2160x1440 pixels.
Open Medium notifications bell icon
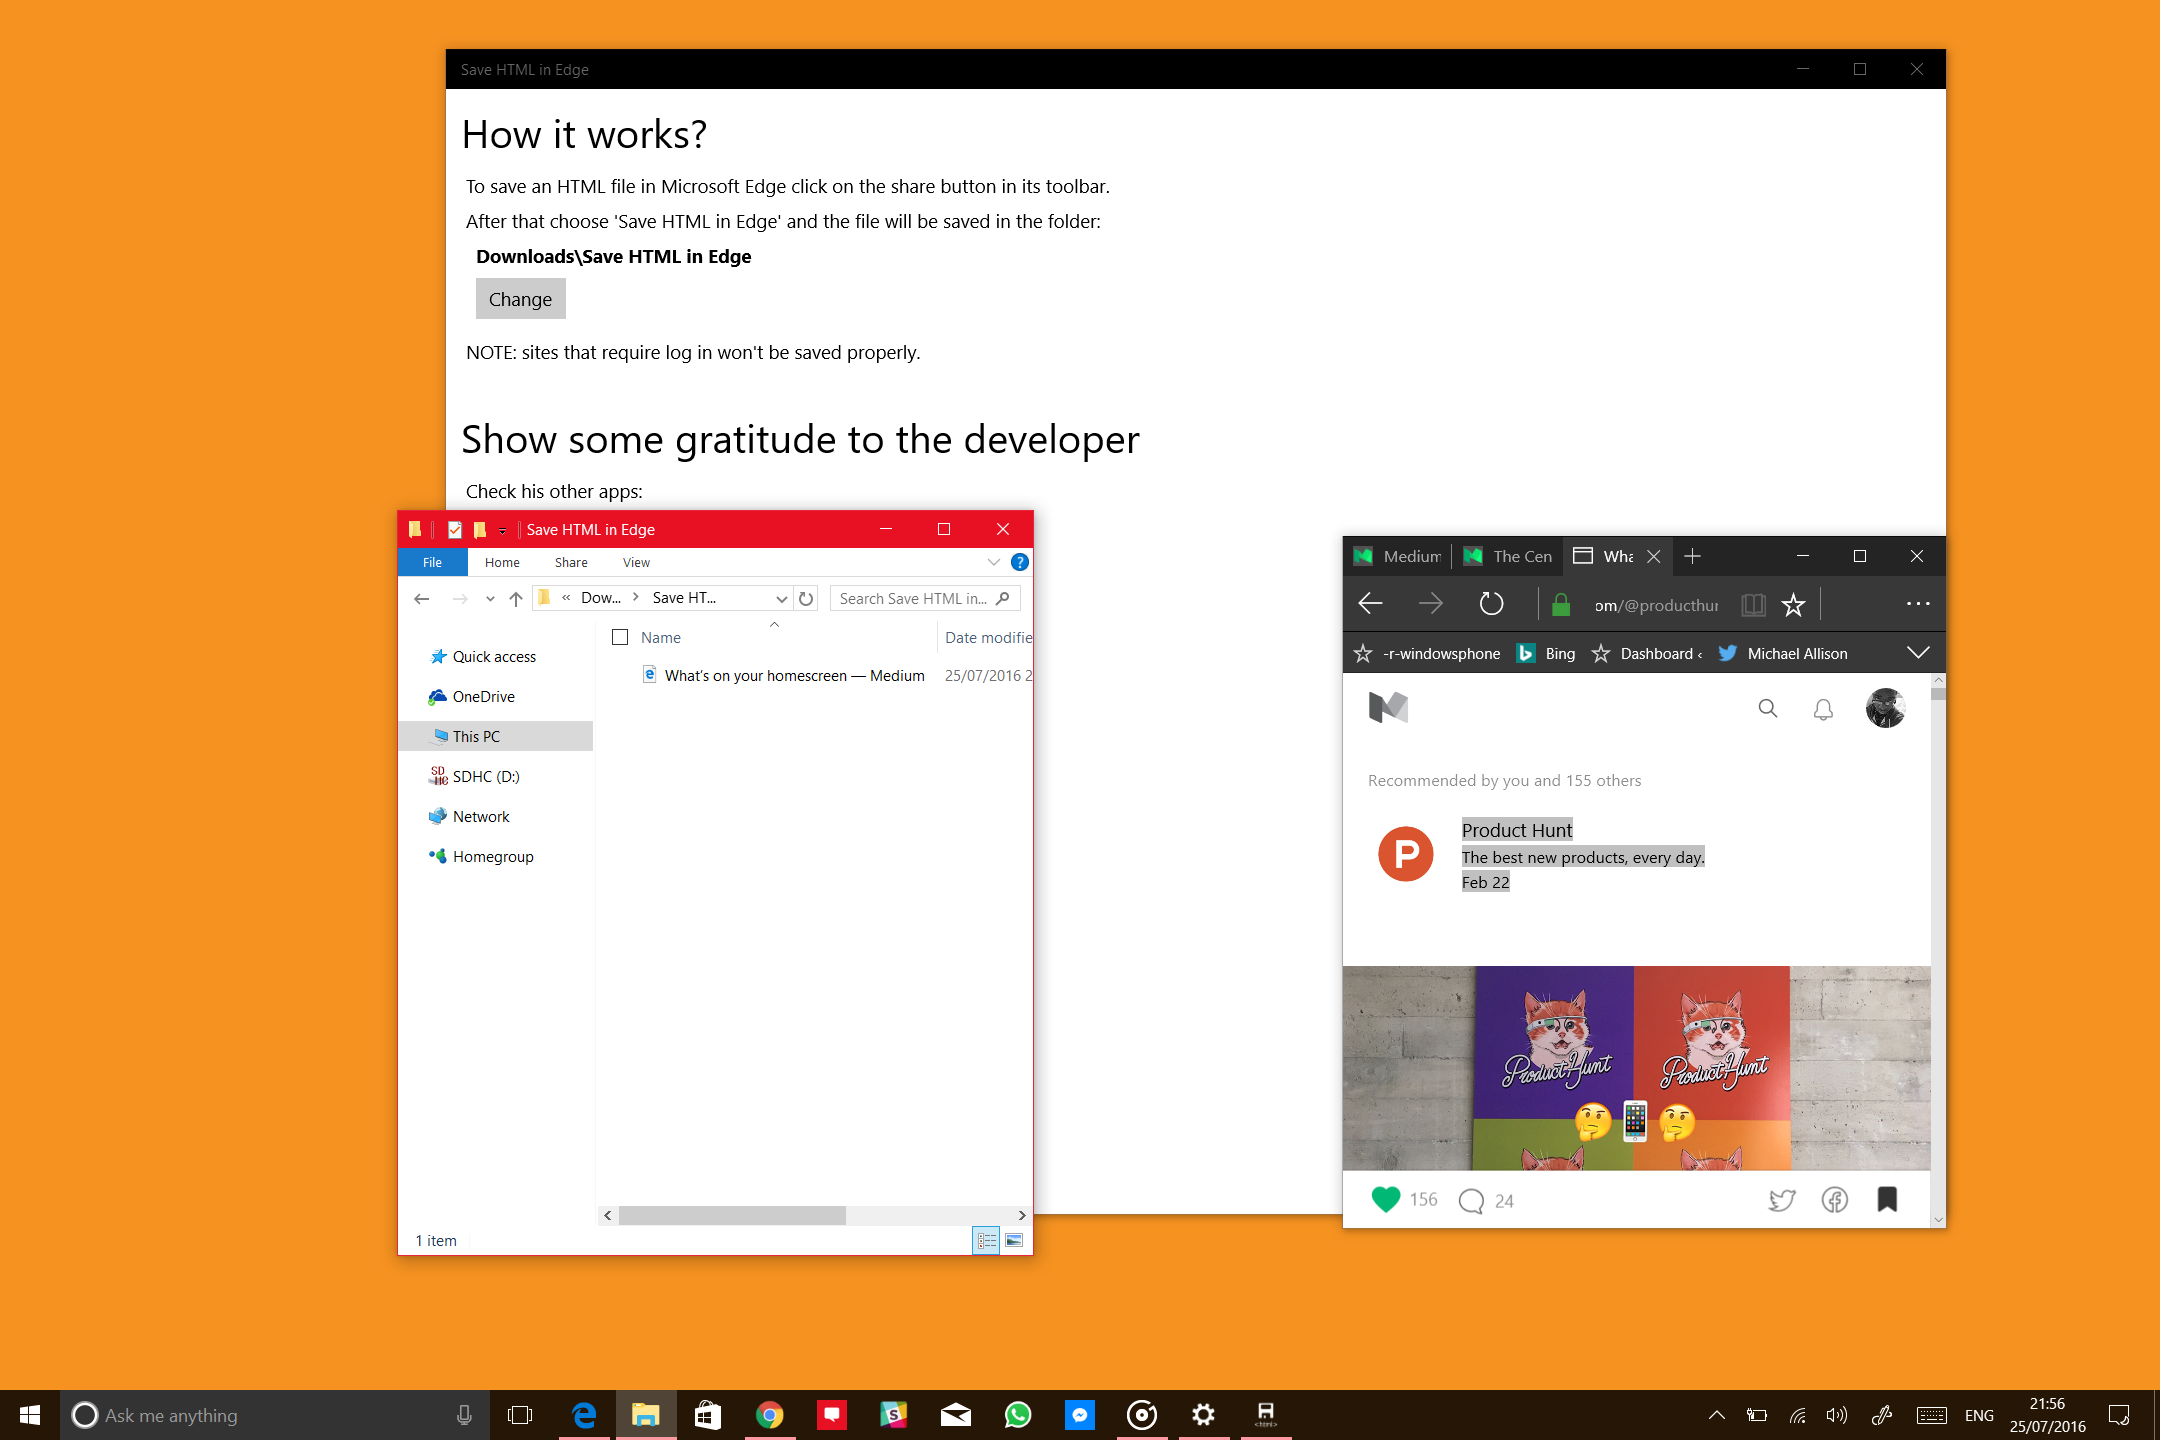pos(1823,709)
